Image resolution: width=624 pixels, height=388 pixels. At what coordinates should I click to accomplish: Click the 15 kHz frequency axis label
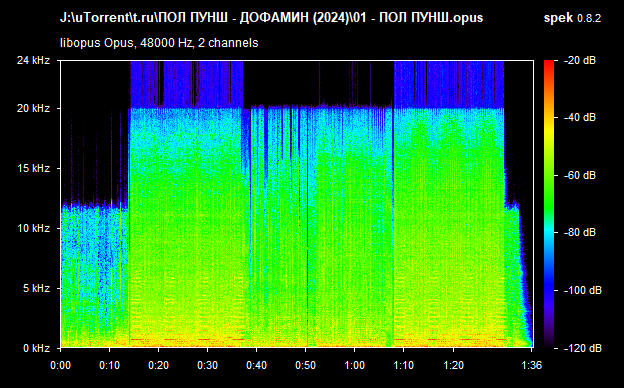tap(33, 168)
